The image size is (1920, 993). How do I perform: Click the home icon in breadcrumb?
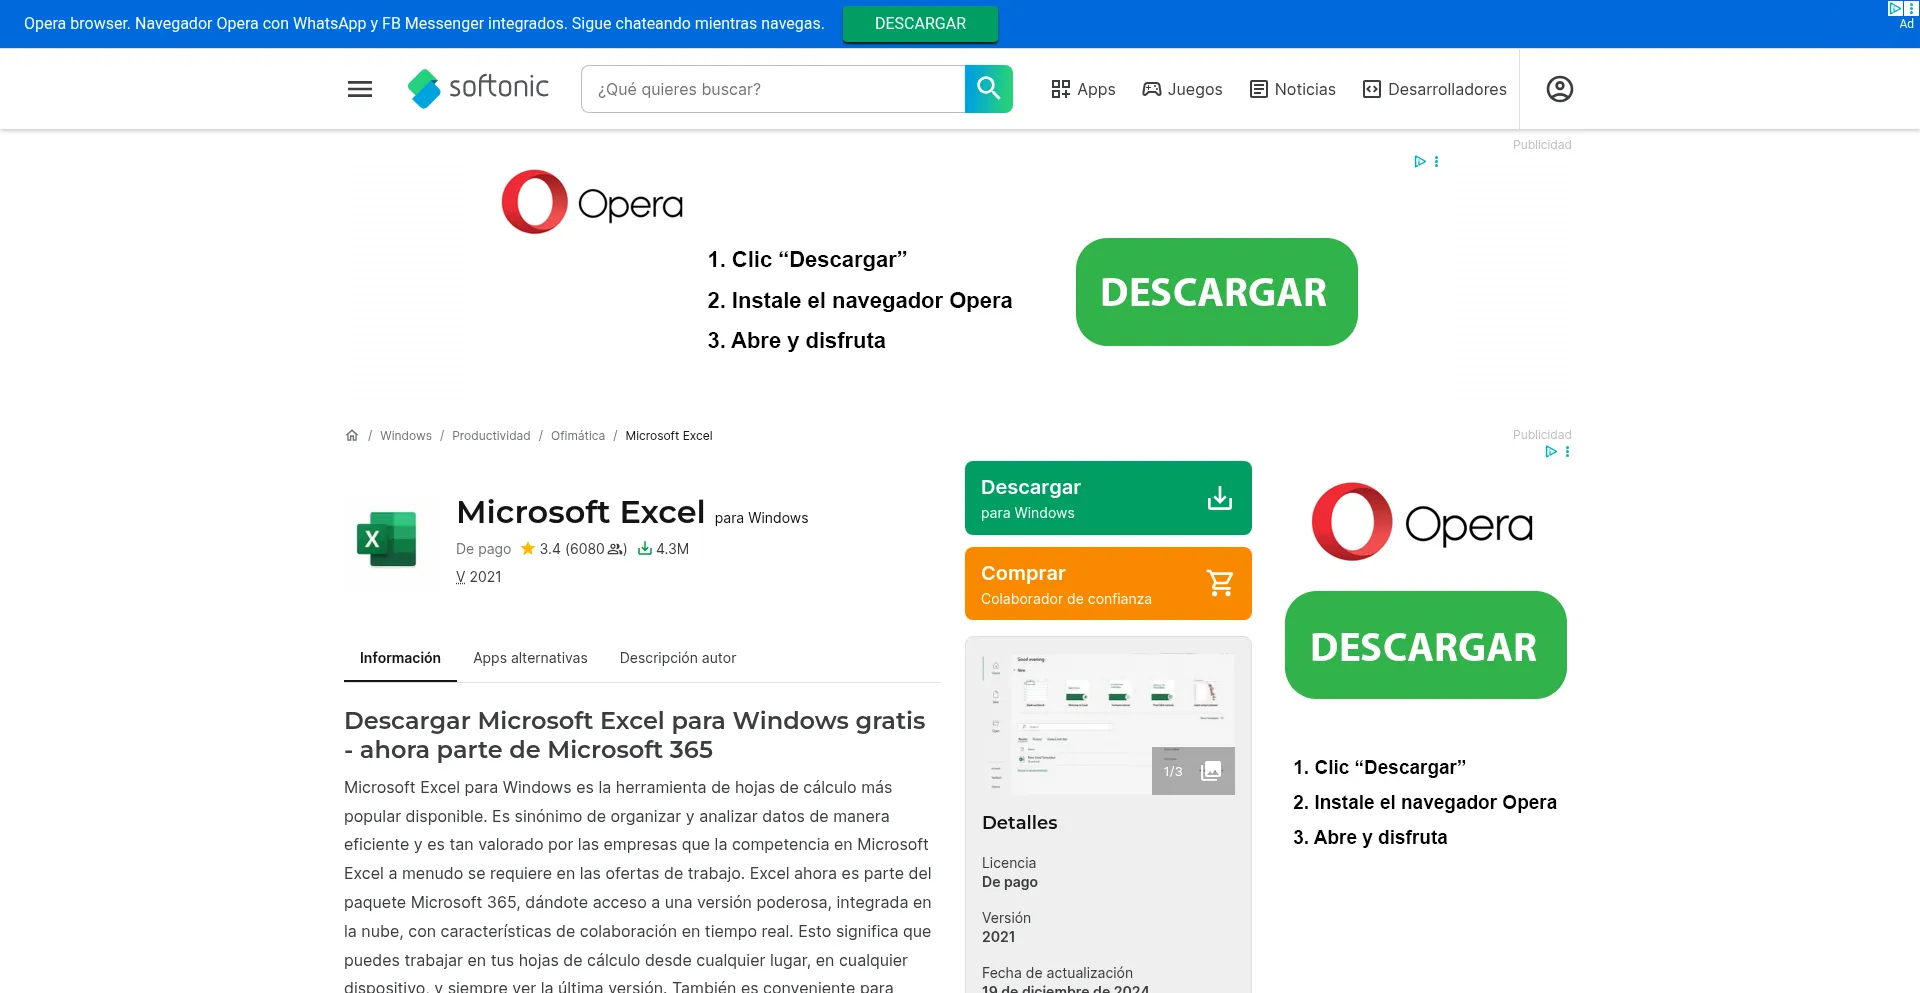pyautogui.click(x=352, y=436)
